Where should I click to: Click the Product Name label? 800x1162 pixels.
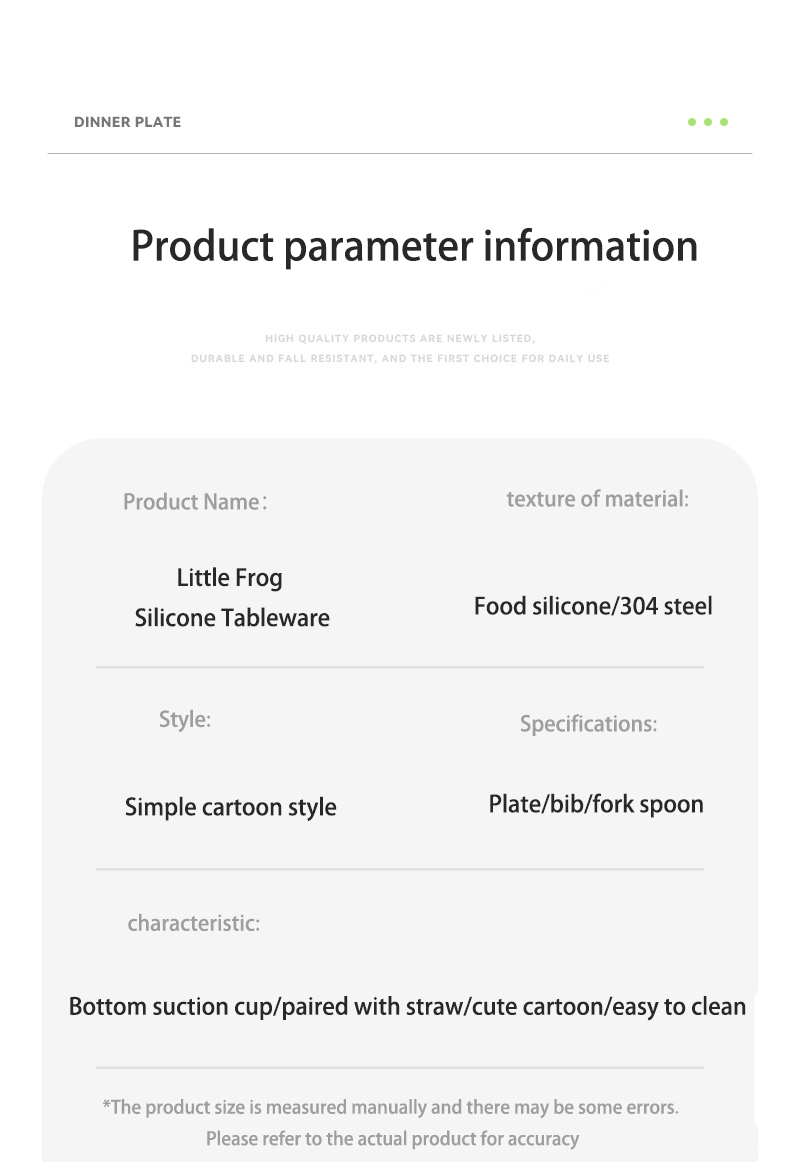pos(194,502)
